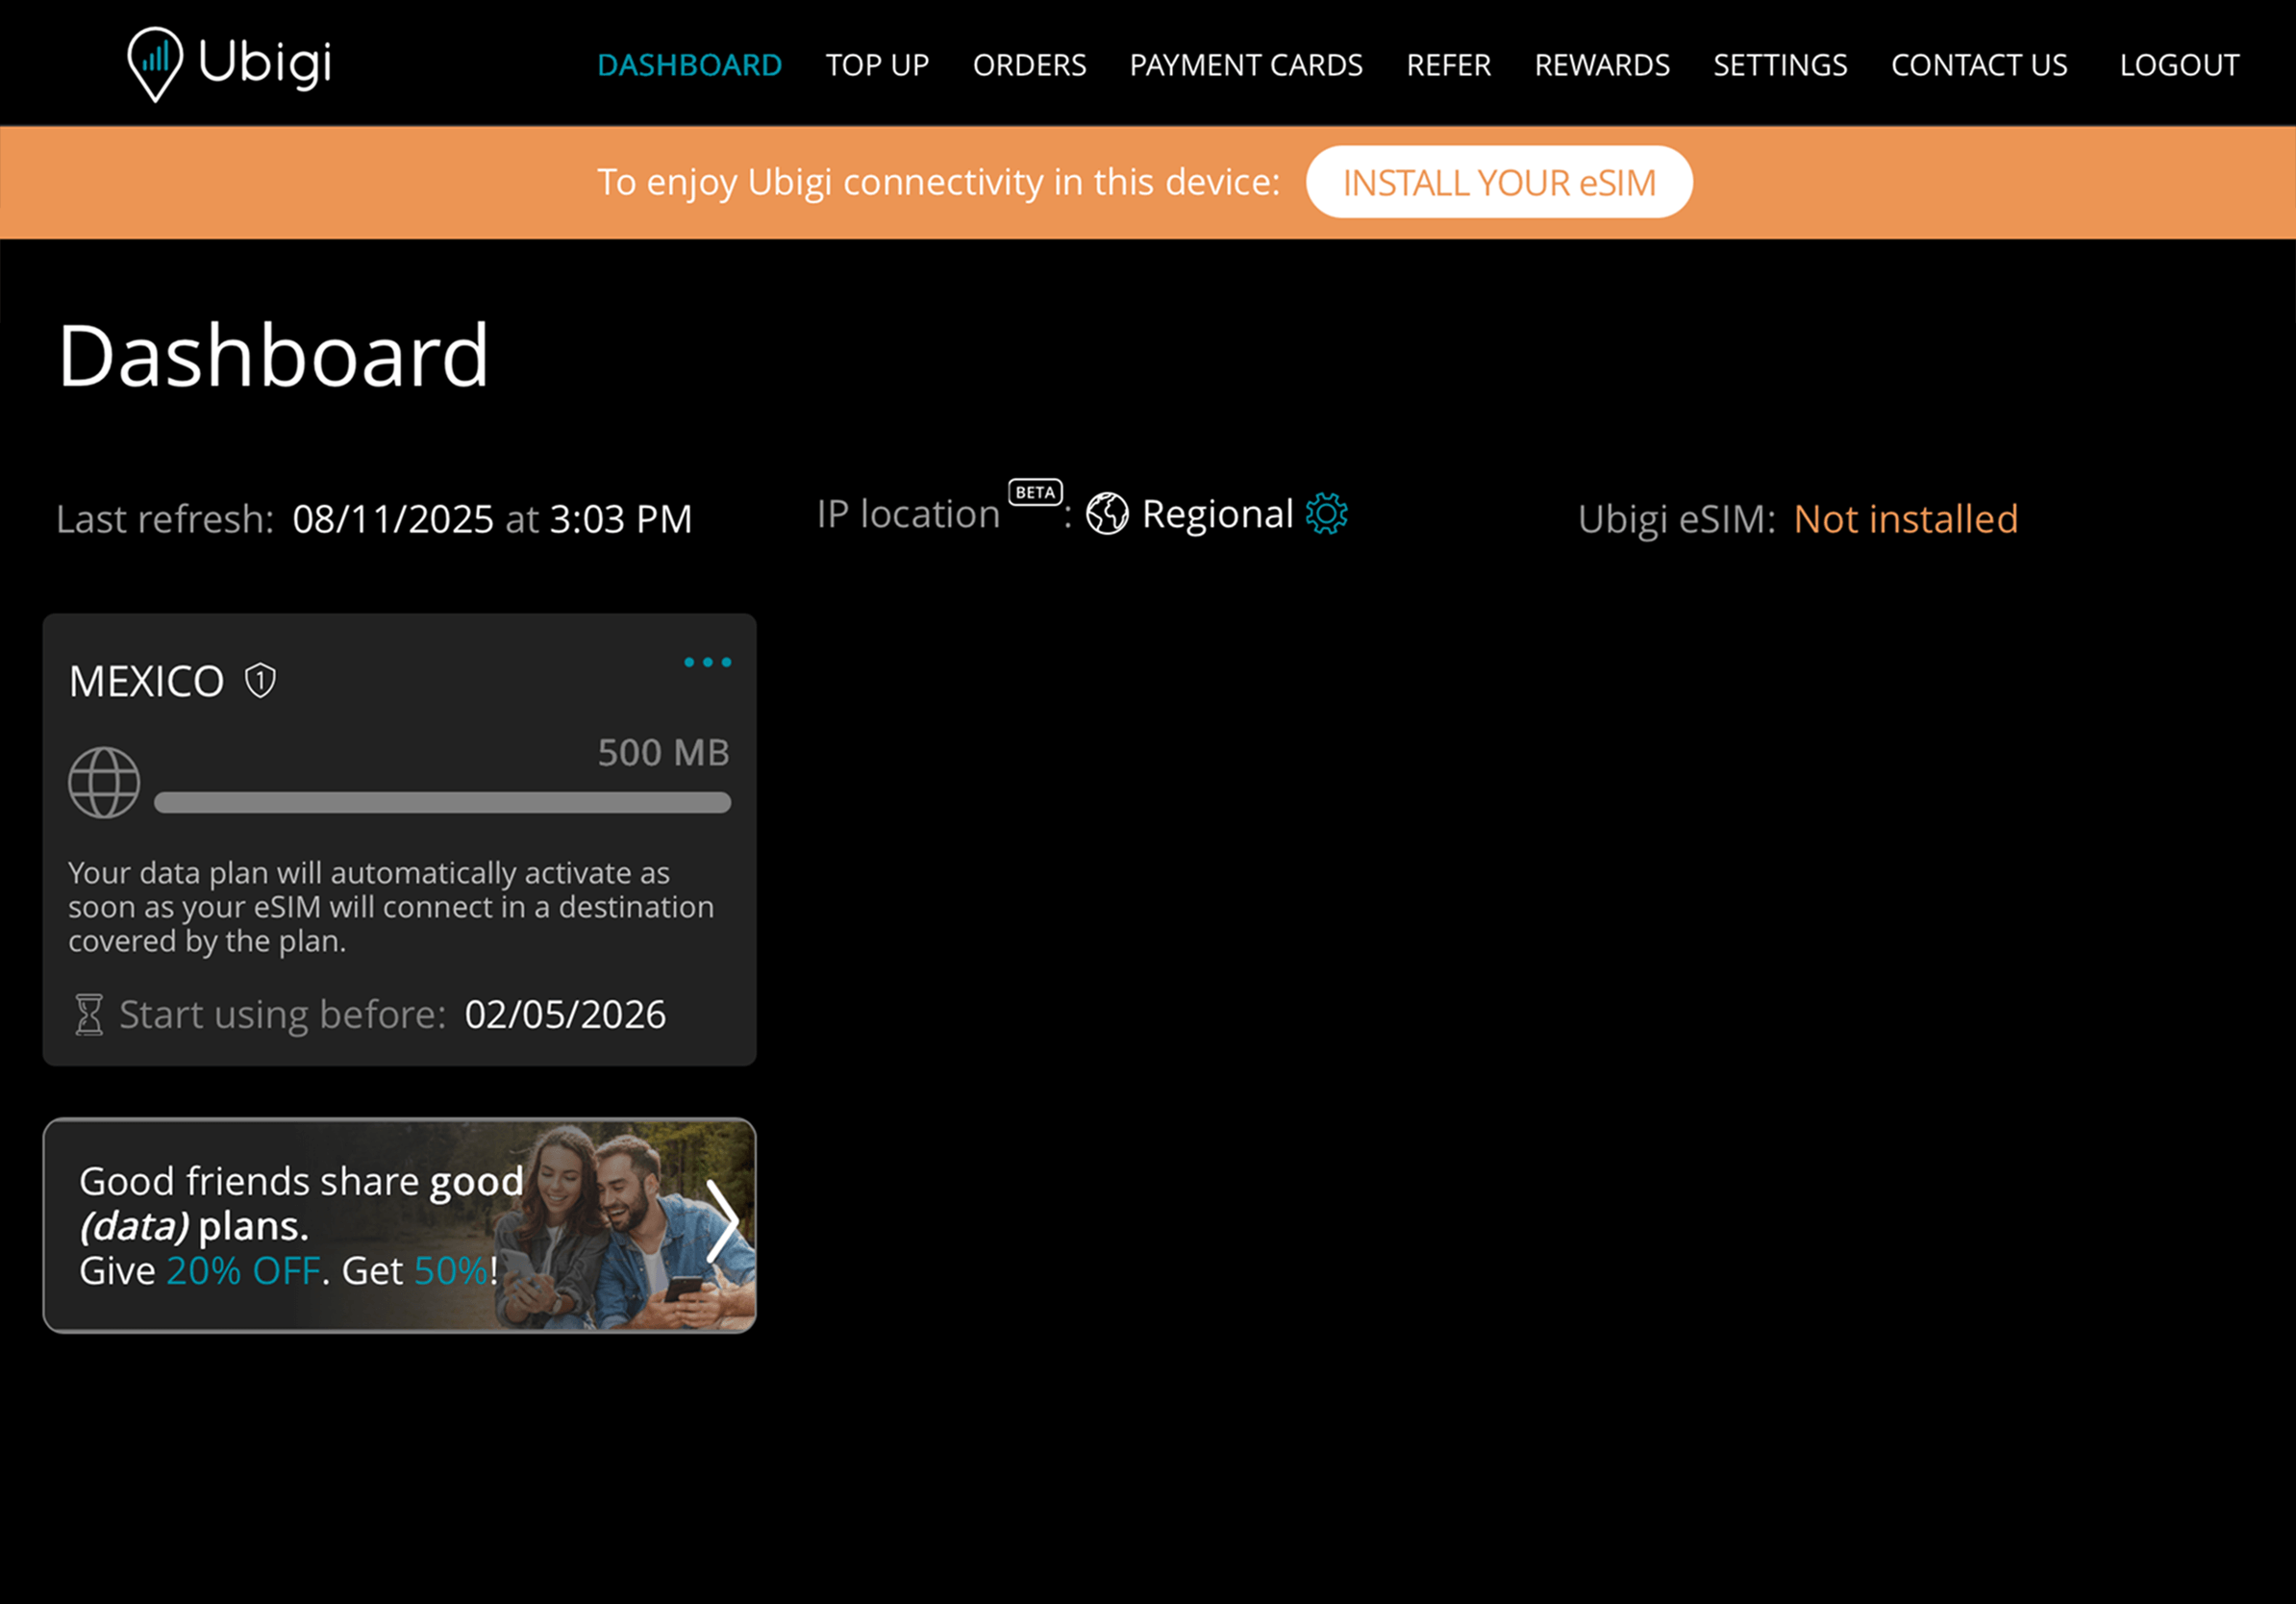This screenshot has width=2296, height=1604.
Task: Click the shield icon next to MEXICO
Action: point(260,681)
